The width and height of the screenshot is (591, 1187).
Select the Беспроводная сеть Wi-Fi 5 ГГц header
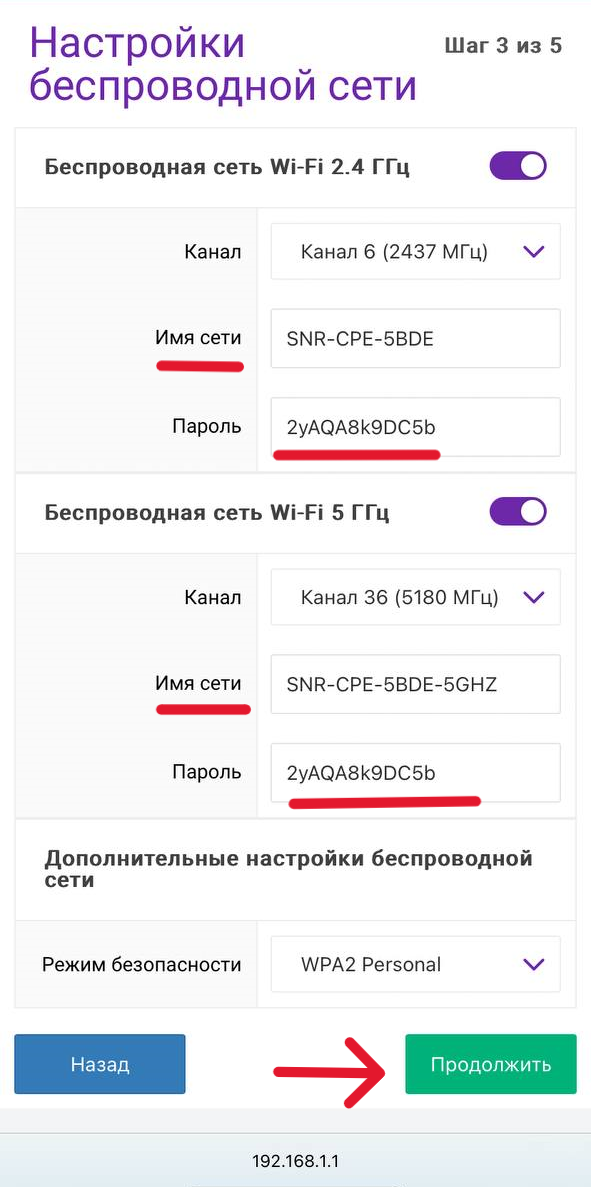pos(217,512)
